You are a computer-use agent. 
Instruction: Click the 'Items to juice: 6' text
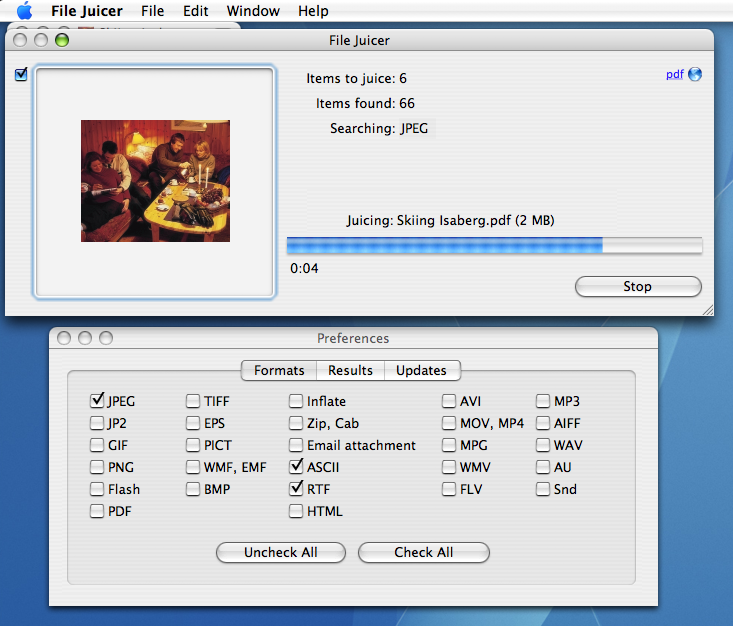coord(356,78)
